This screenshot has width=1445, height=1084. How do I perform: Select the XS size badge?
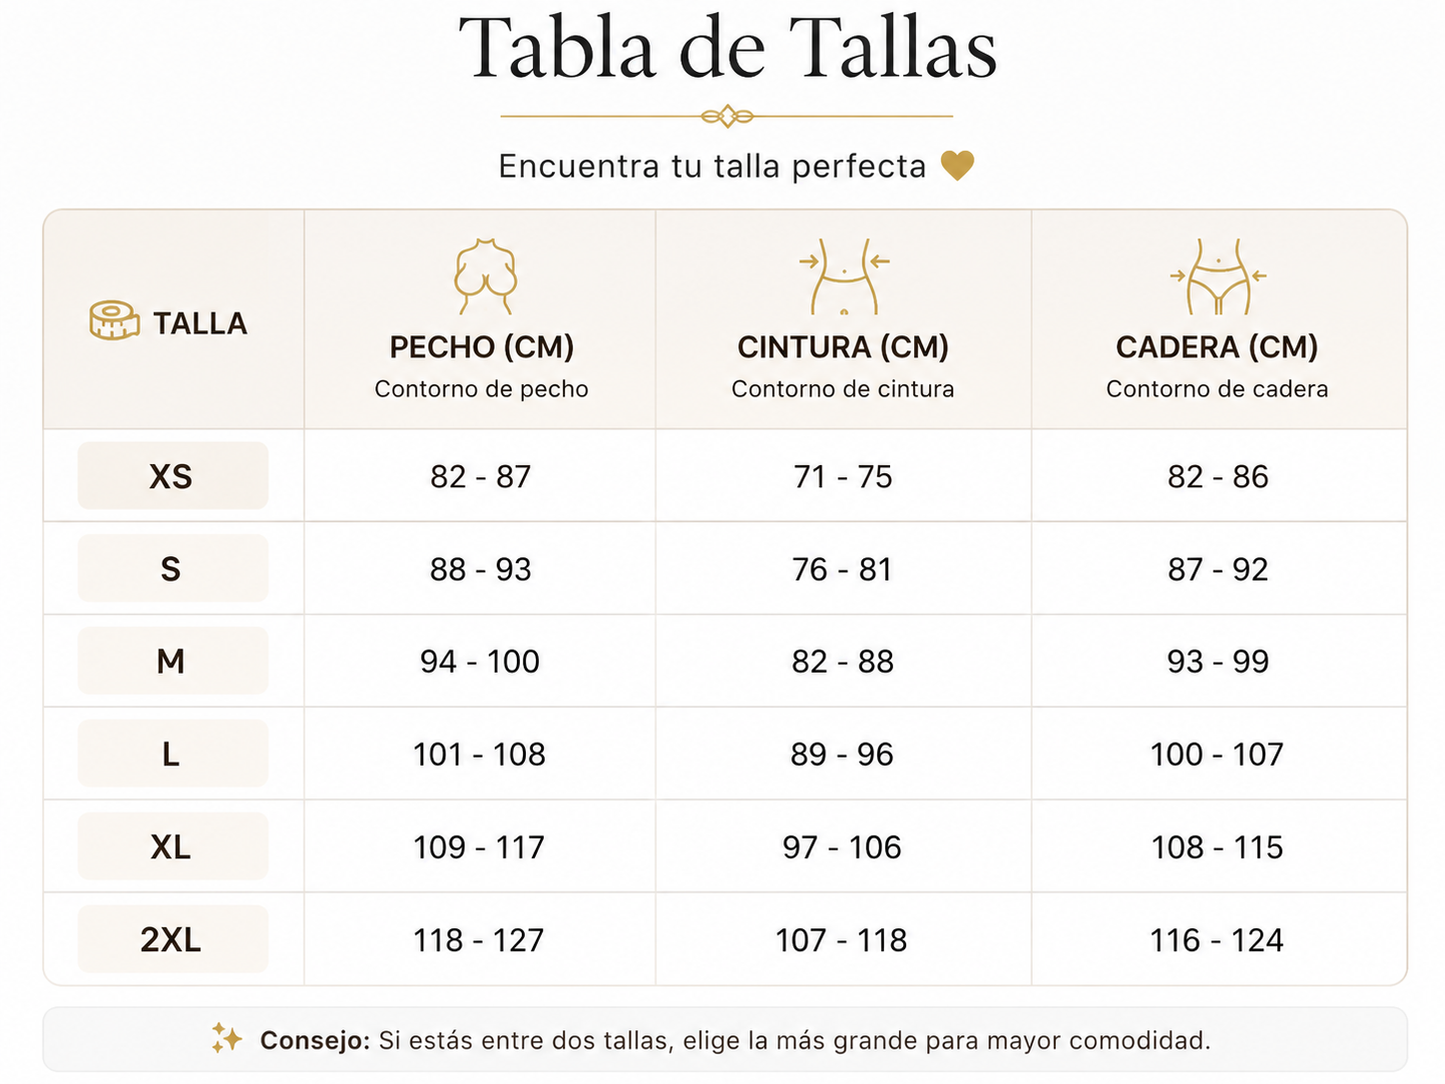173,476
